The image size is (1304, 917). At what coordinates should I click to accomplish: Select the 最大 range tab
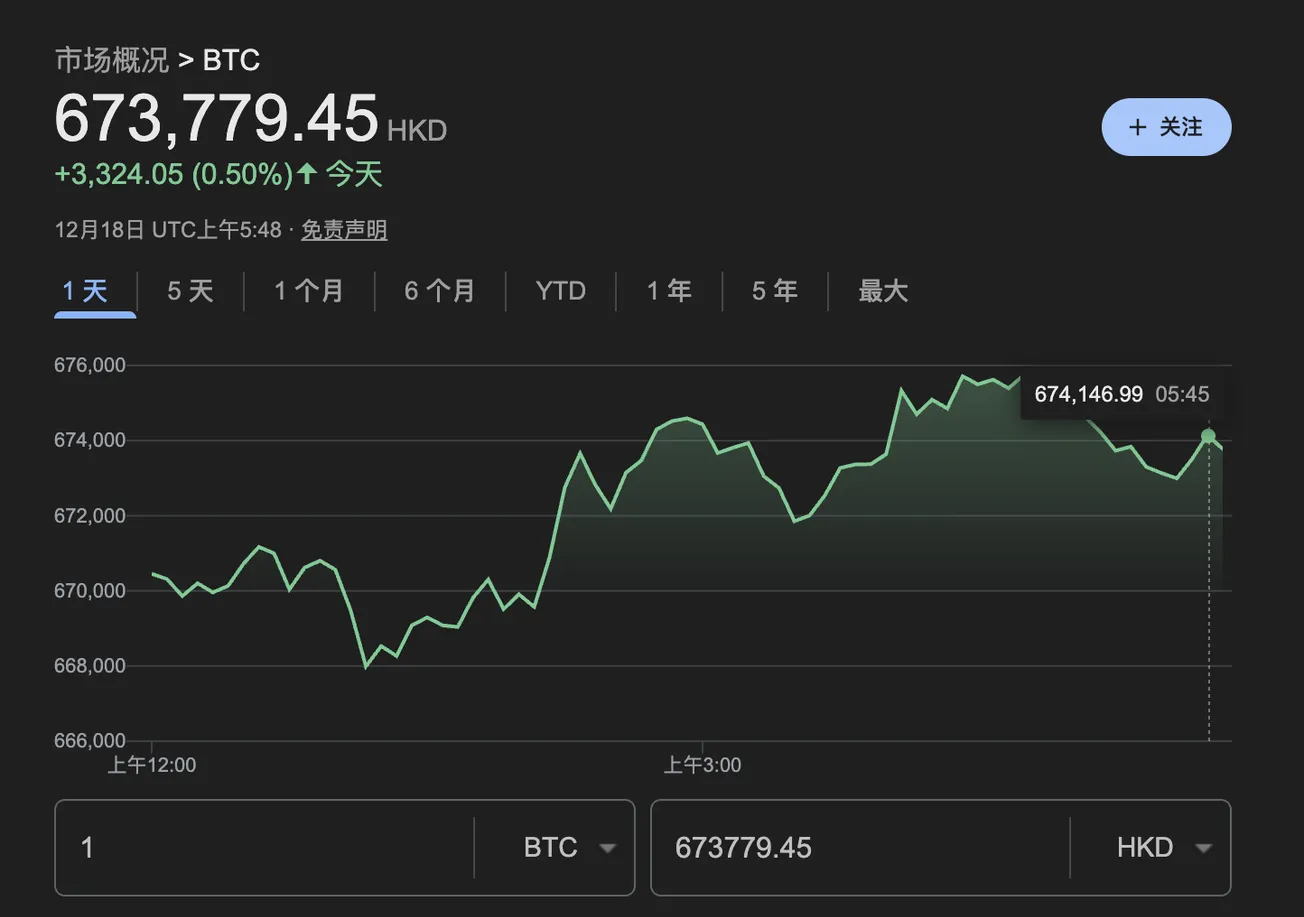[883, 292]
